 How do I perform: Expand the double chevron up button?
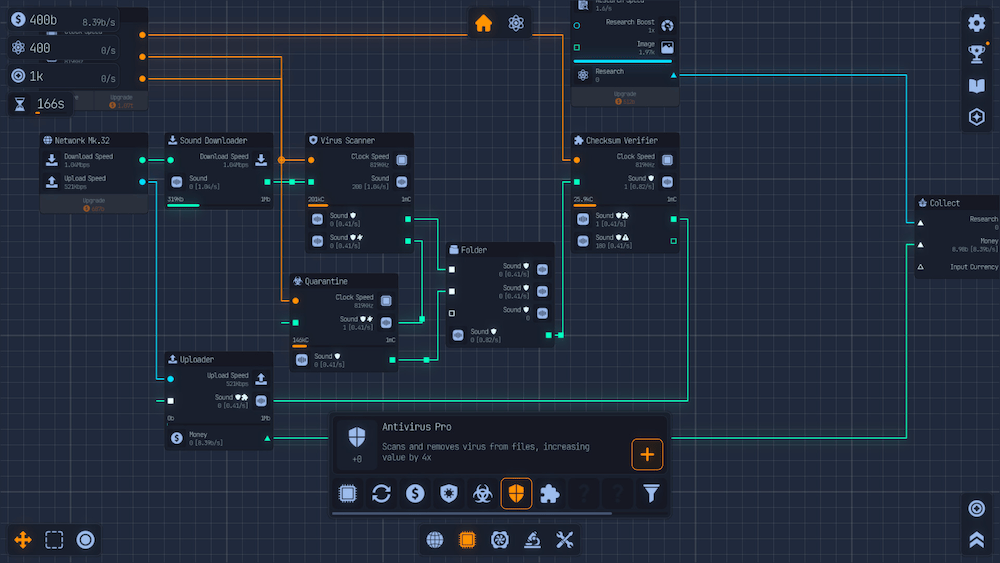tap(977, 540)
